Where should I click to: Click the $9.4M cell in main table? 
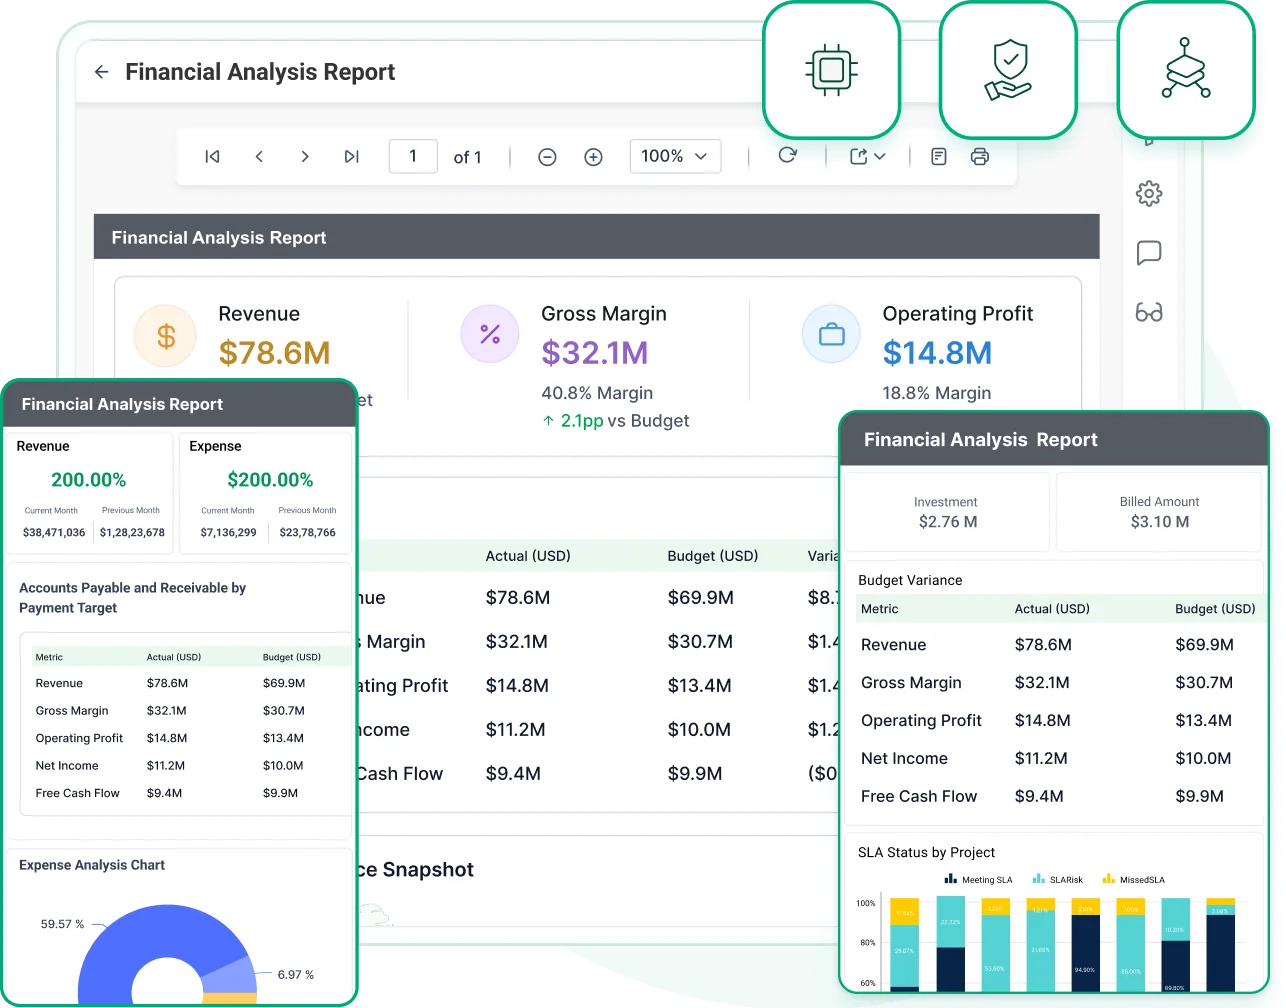513,774
